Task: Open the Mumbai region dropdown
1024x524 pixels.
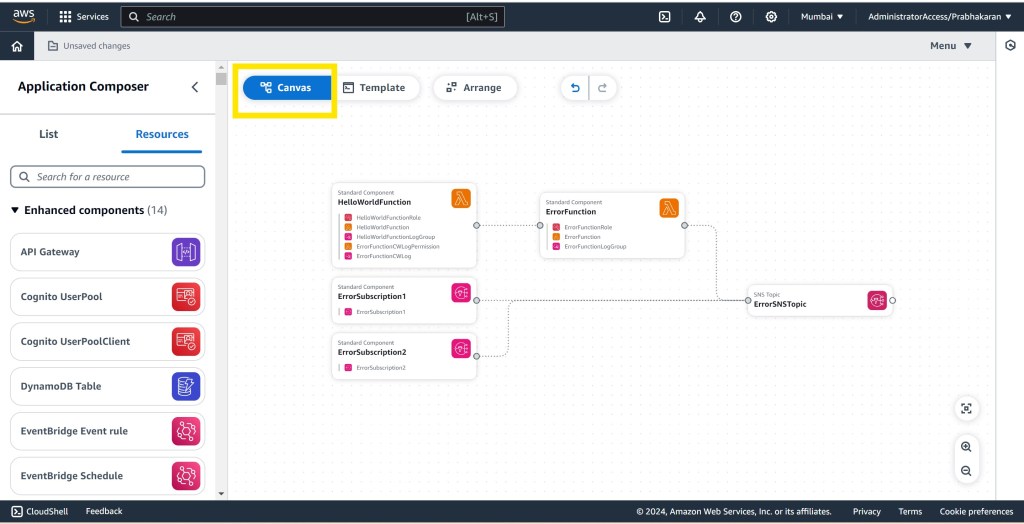Action: click(x=824, y=17)
